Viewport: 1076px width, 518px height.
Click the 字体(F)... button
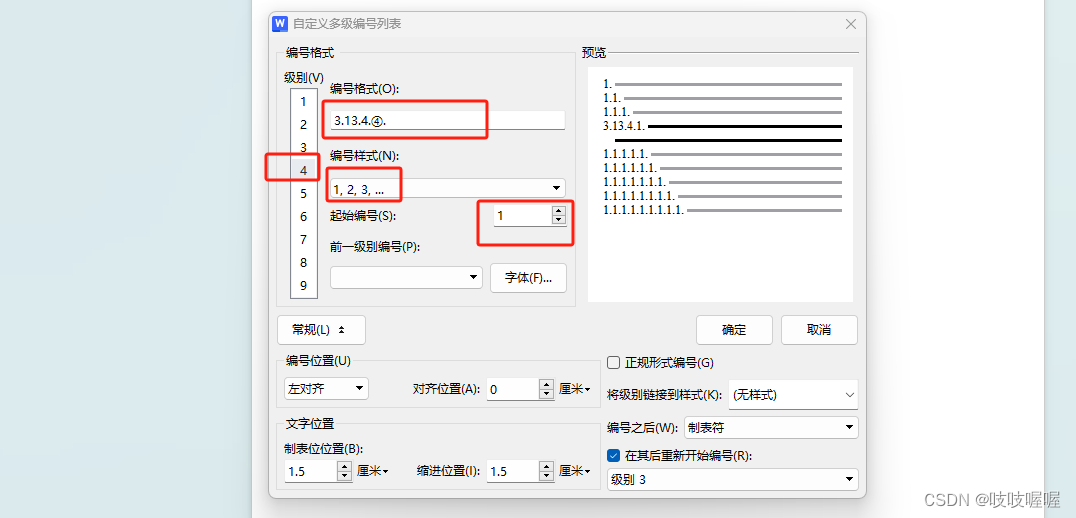pos(528,278)
